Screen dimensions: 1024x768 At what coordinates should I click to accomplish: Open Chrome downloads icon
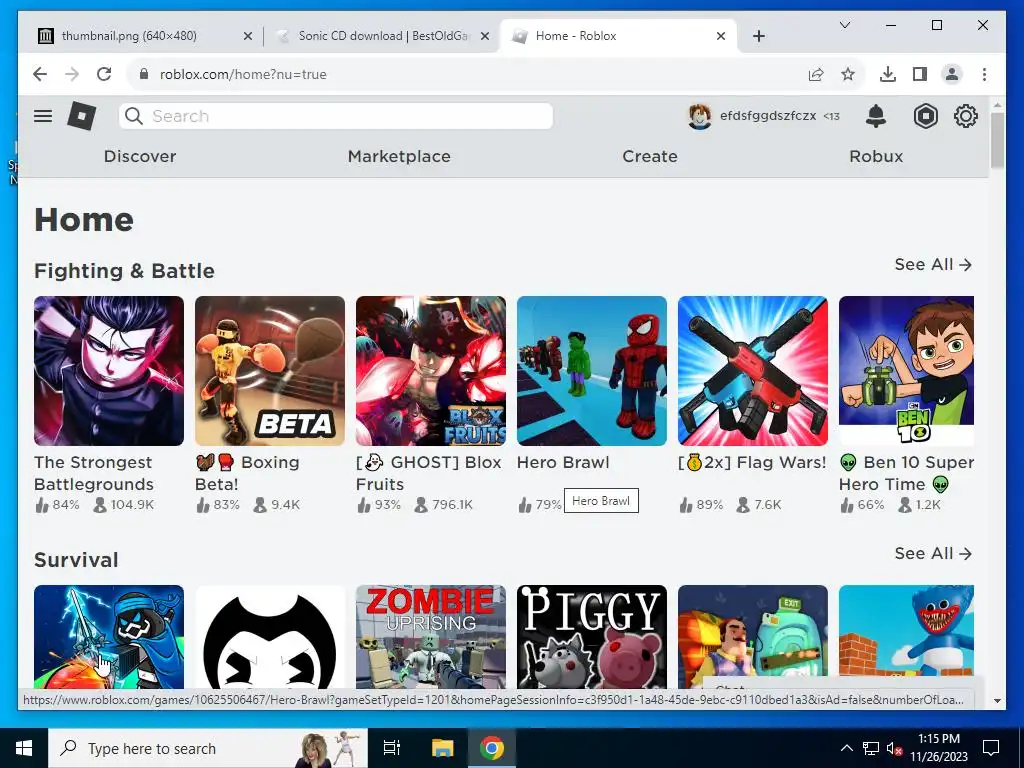point(888,74)
